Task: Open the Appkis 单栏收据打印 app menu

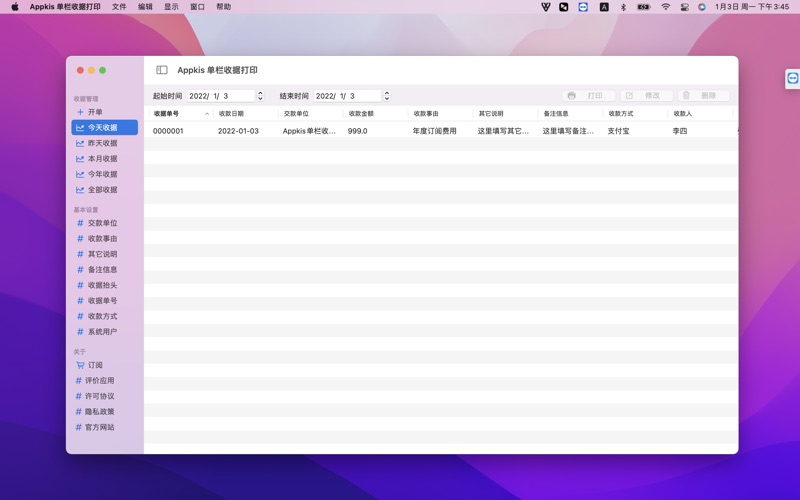Action: click(x=65, y=7)
